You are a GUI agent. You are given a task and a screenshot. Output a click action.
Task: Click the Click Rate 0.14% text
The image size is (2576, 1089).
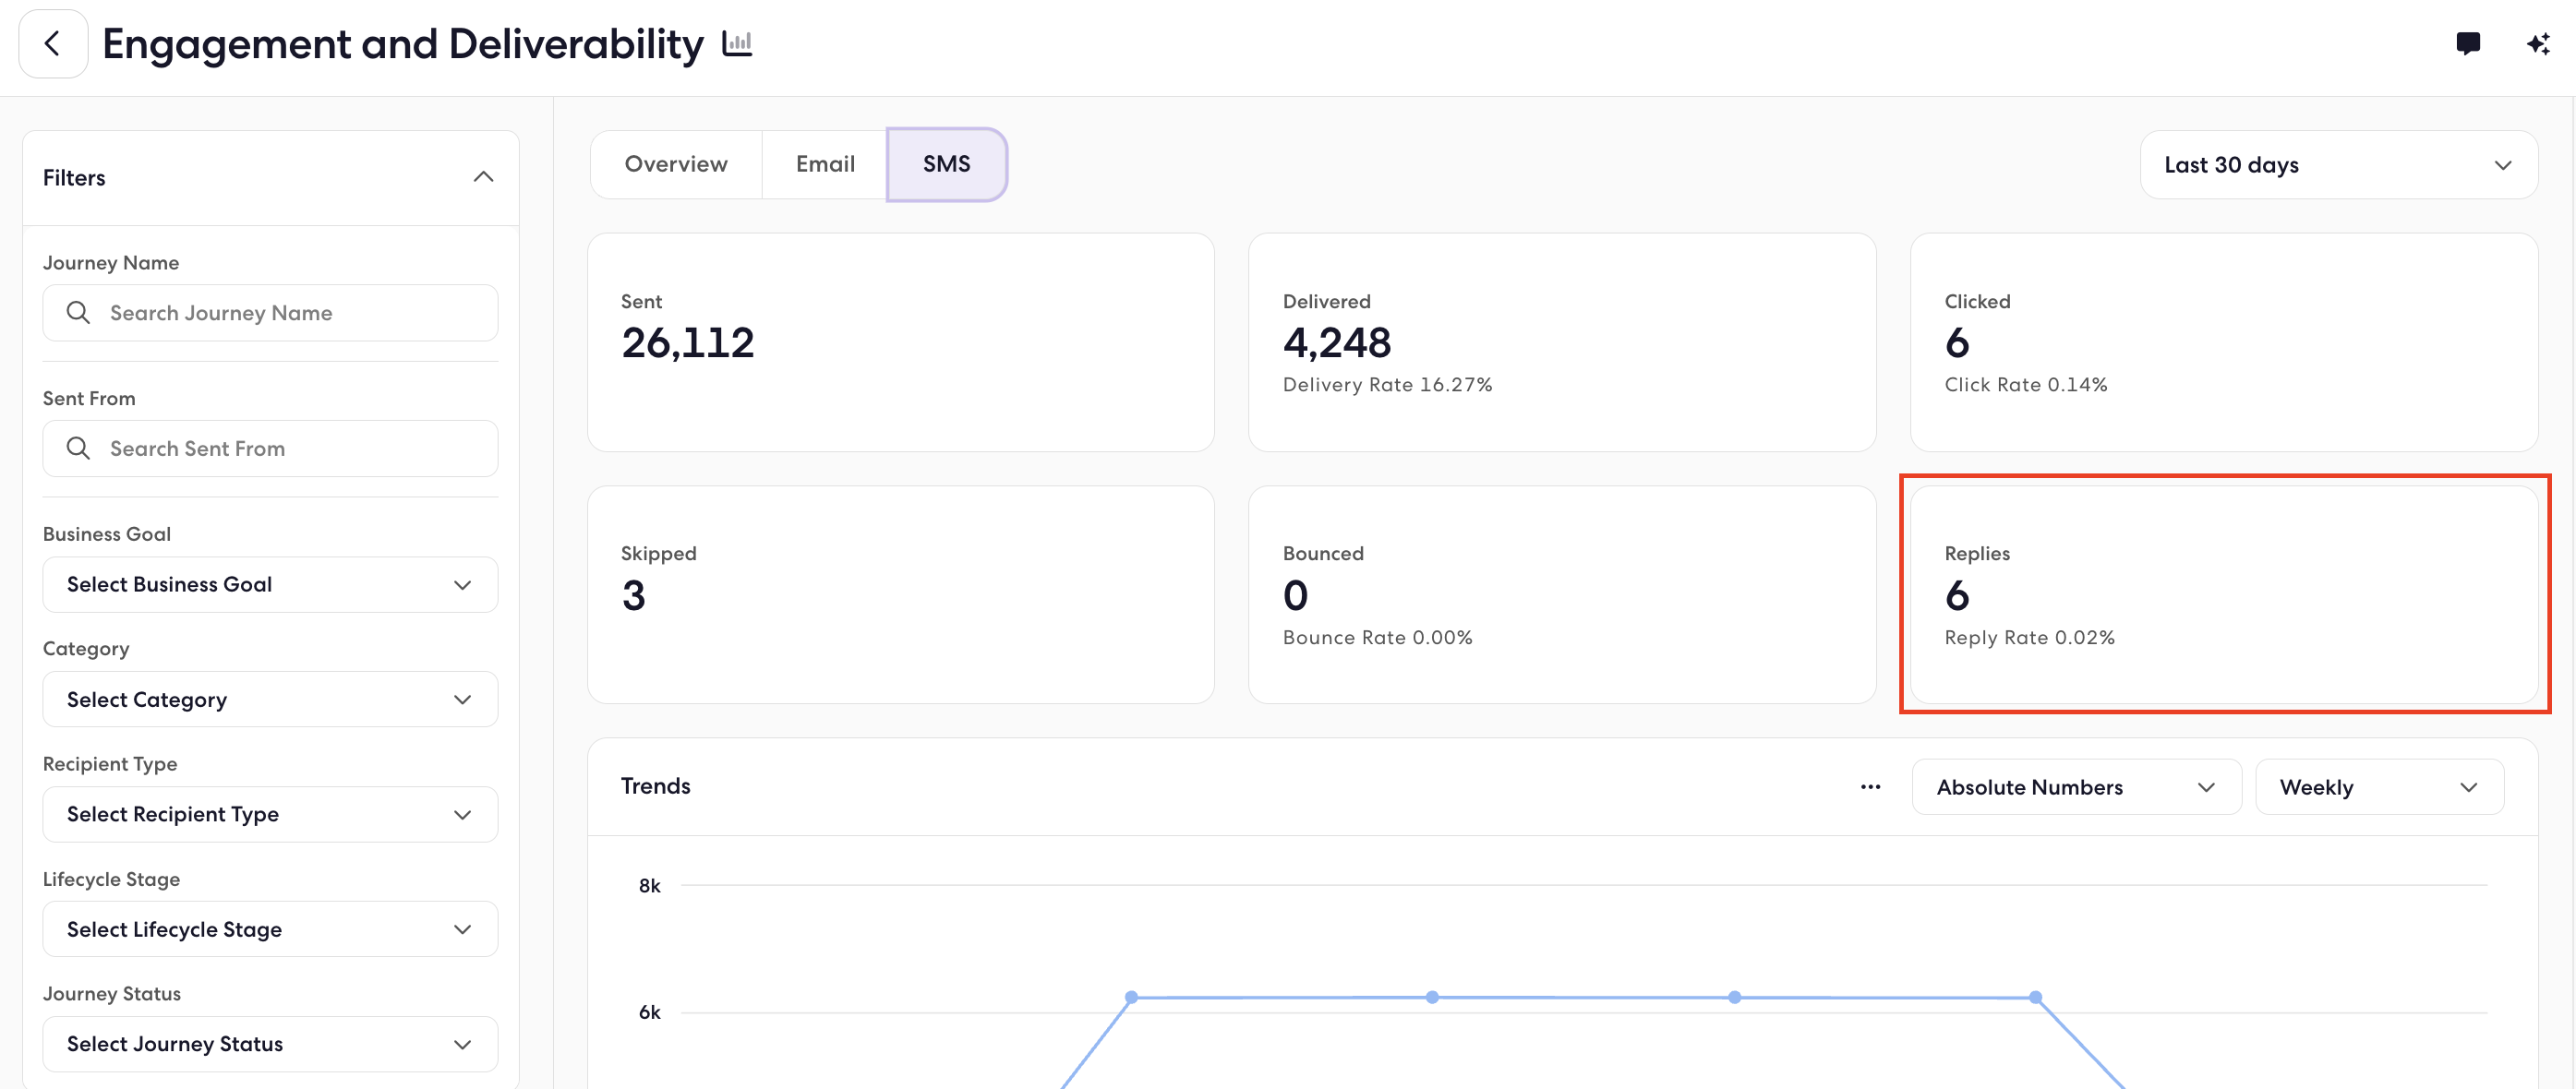2025,385
